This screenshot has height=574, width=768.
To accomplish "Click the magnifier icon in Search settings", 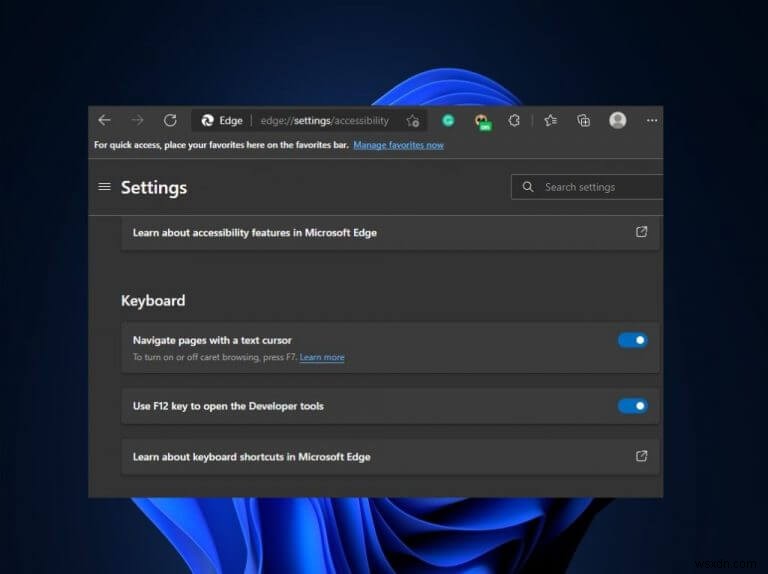I will [x=528, y=187].
